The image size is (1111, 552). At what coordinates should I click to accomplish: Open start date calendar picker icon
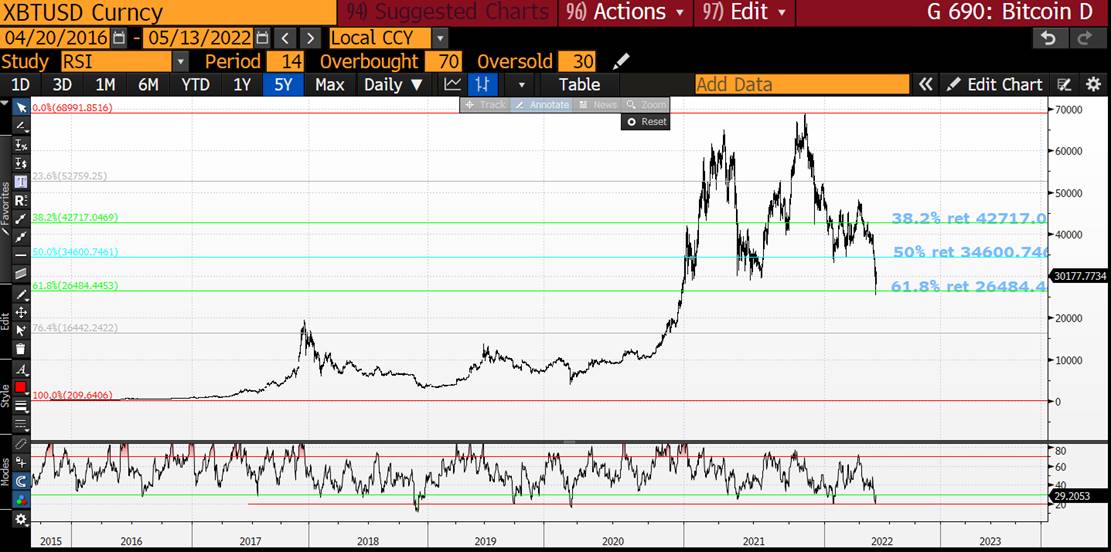(118, 38)
